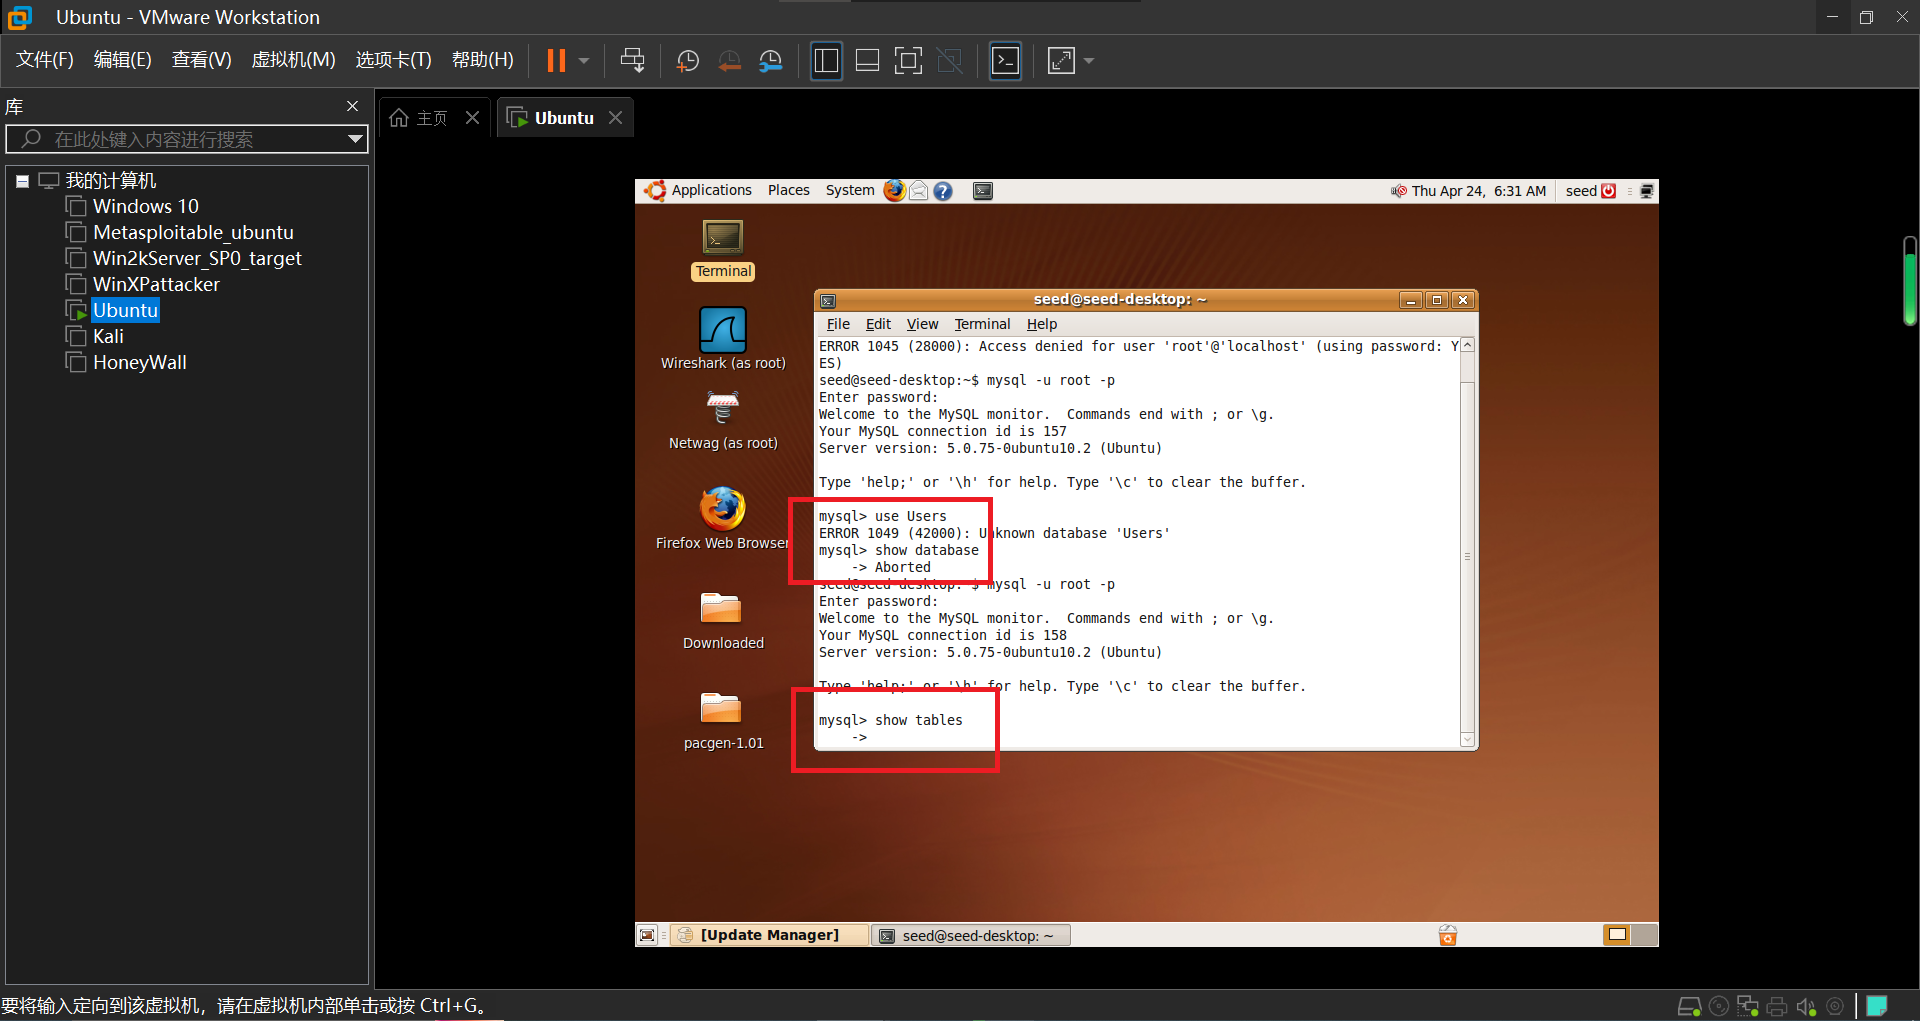The width and height of the screenshot is (1920, 1021).
Task: Open the terminal window Edit menu
Action: 878,324
